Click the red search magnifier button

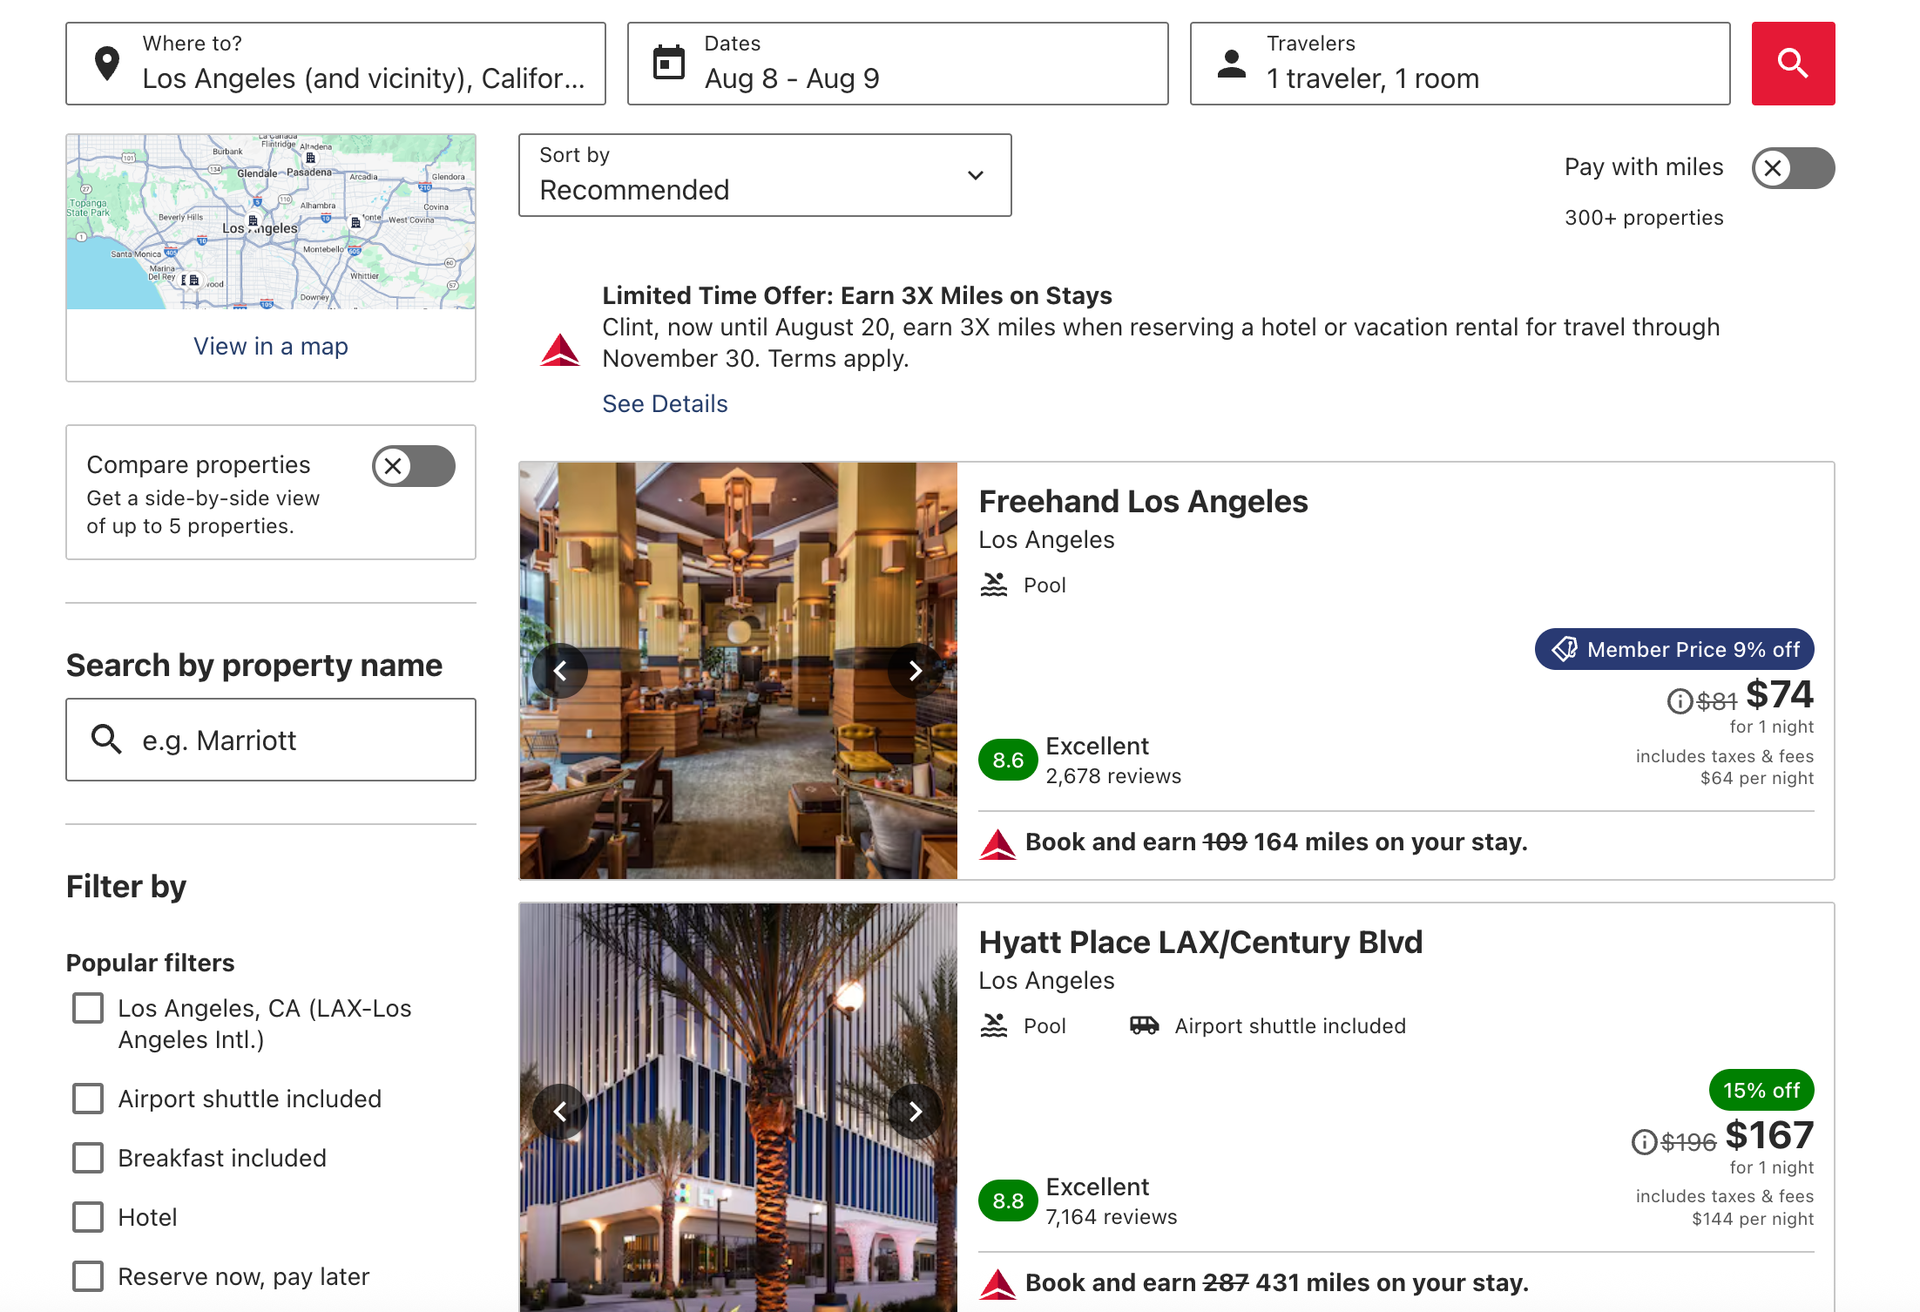click(x=1792, y=63)
